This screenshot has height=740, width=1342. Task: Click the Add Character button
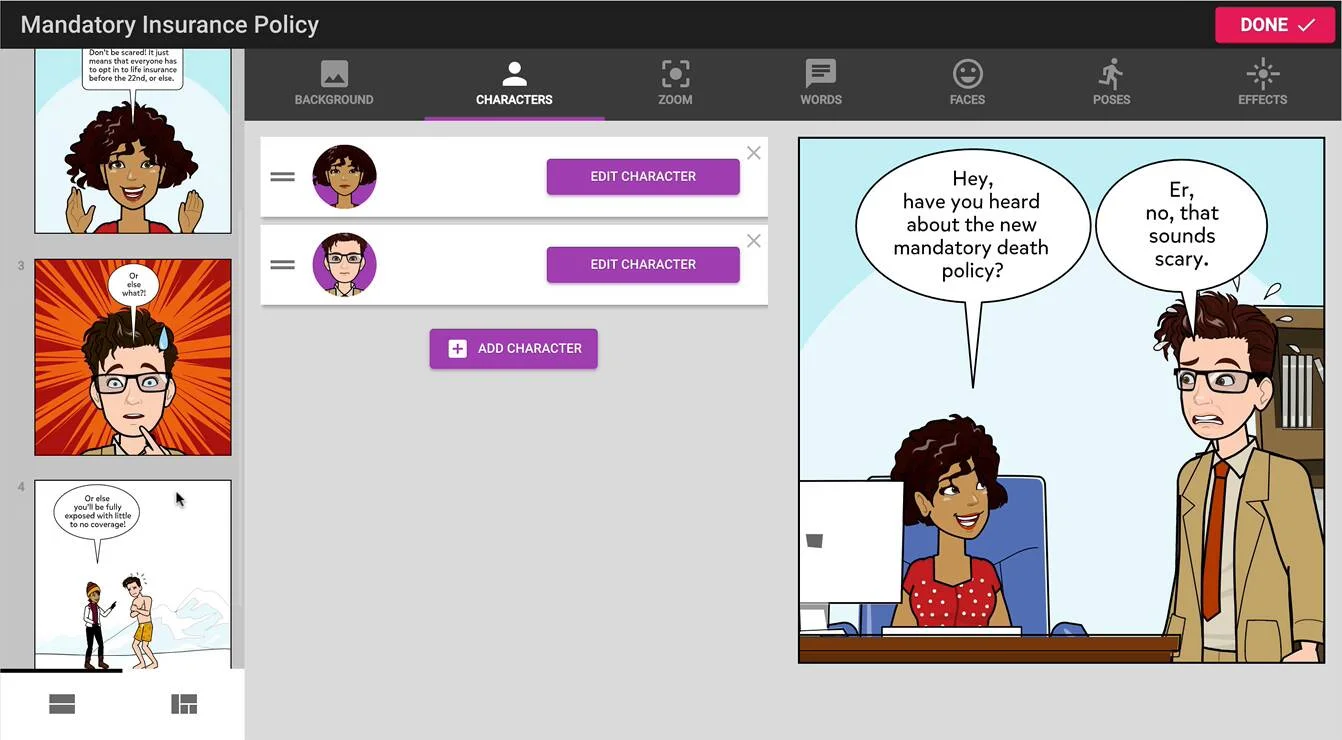tap(514, 349)
